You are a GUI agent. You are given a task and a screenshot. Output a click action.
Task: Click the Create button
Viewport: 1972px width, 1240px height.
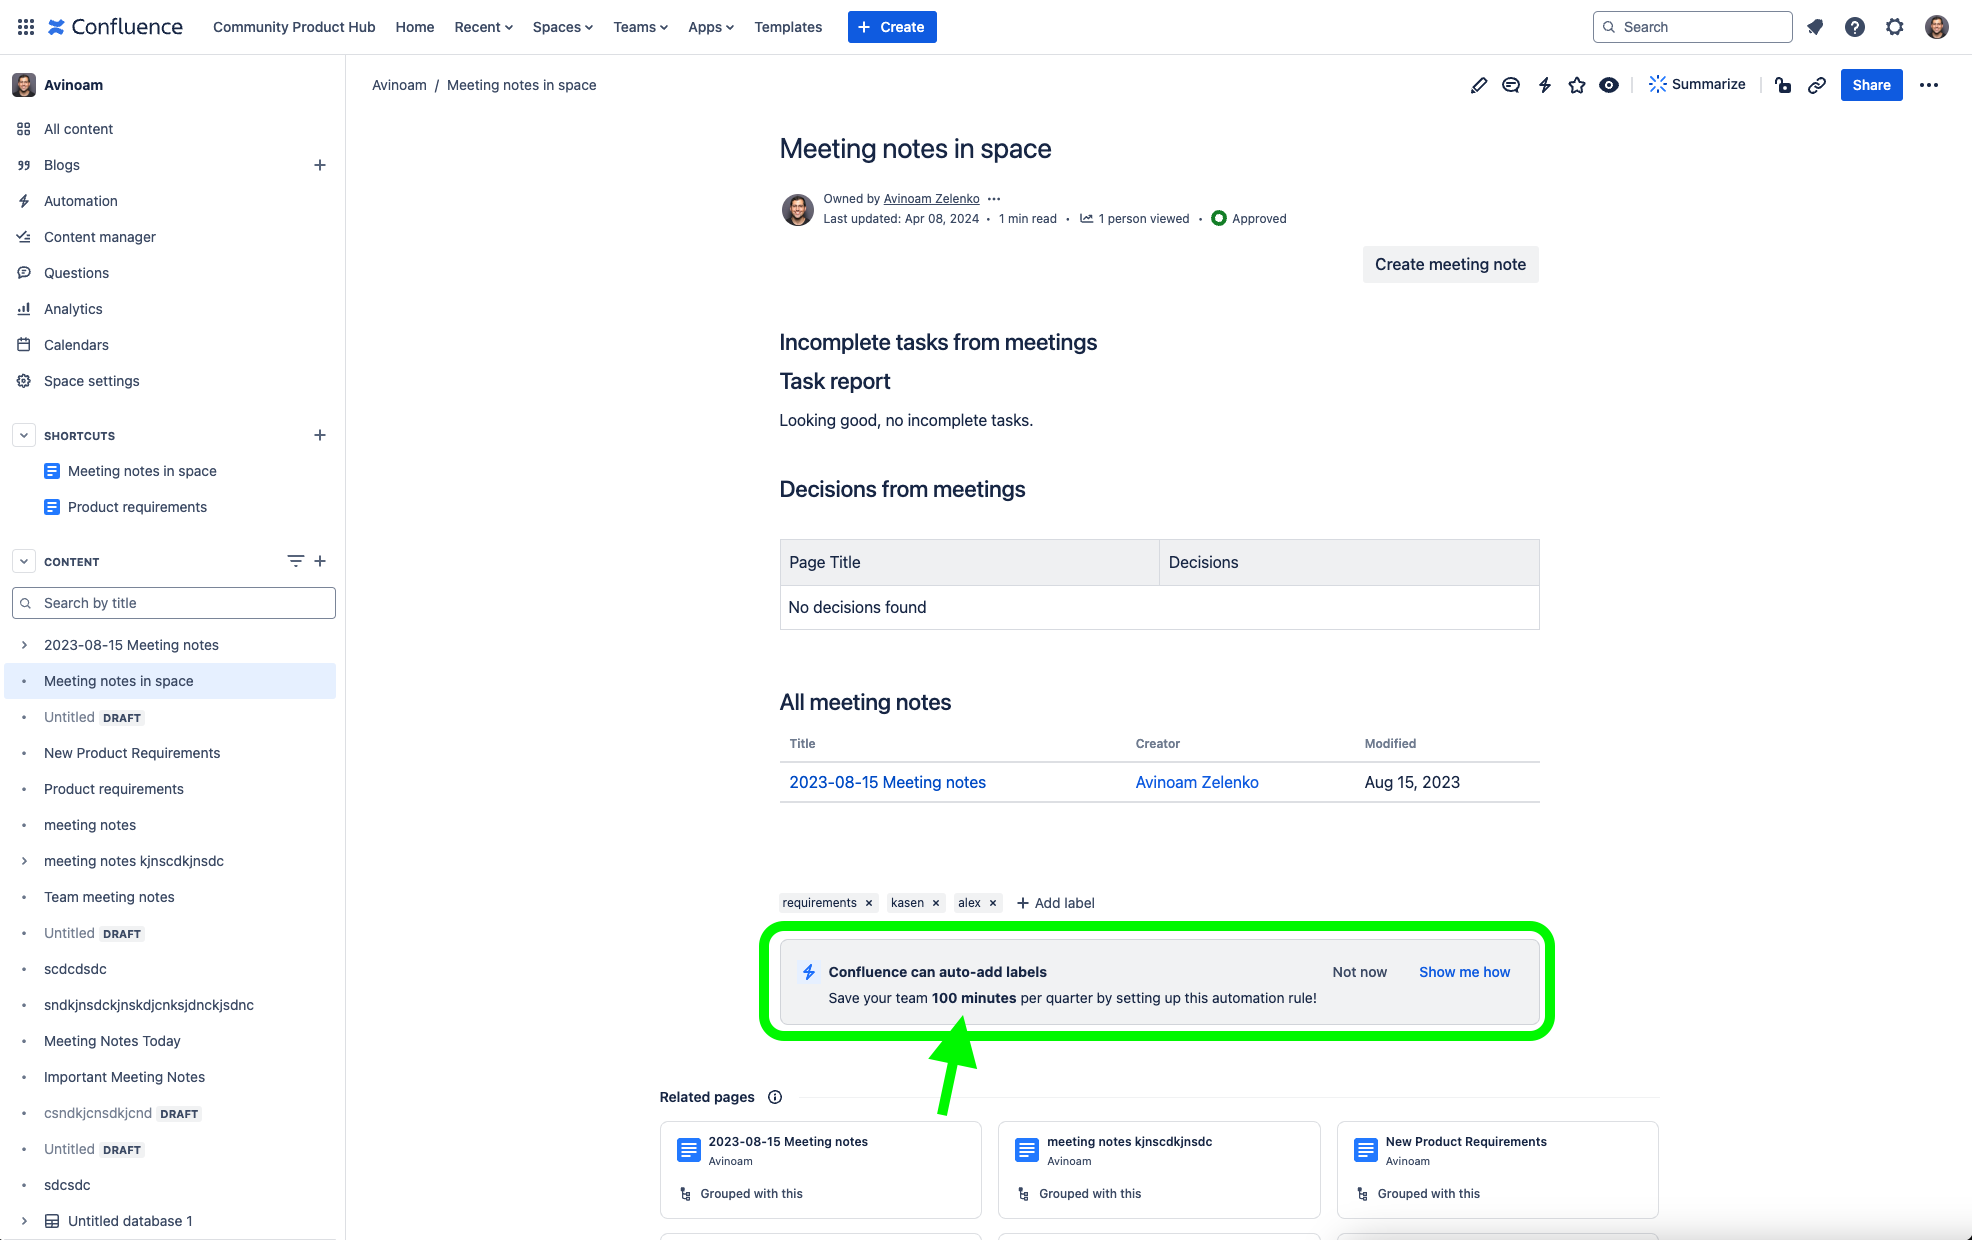tap(892, 27)
